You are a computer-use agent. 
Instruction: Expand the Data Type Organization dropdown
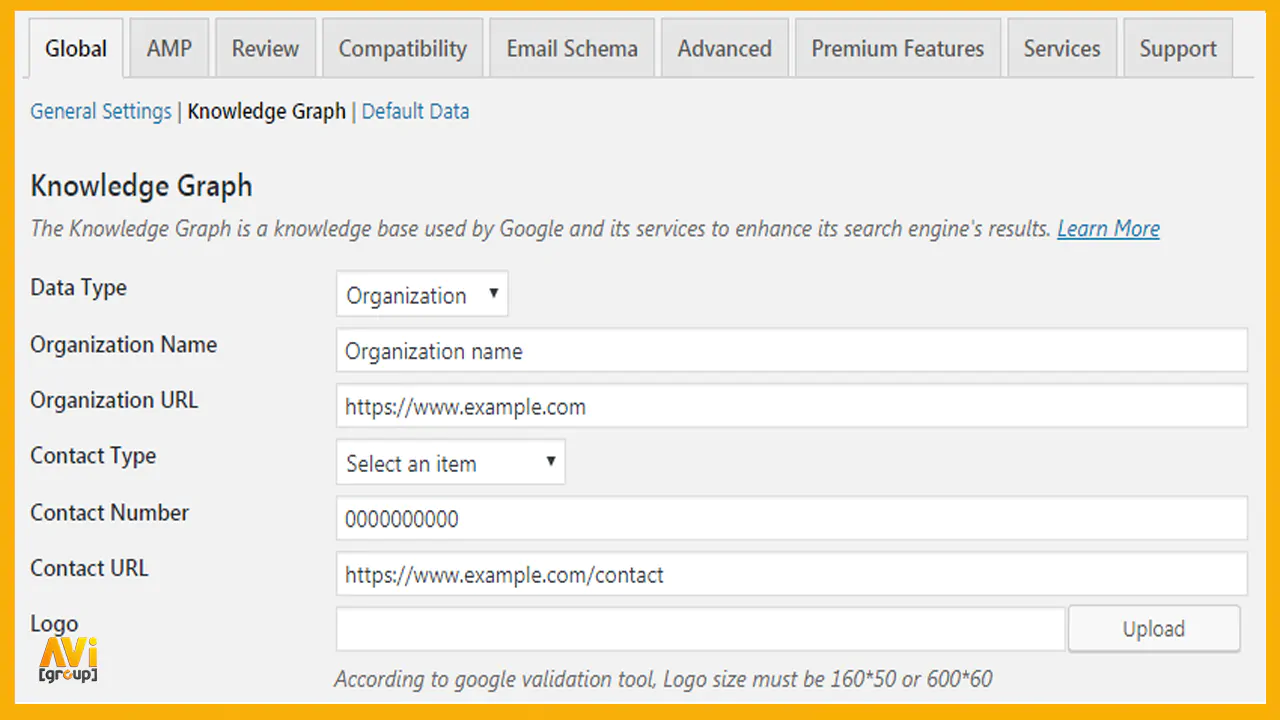[422, 295]
